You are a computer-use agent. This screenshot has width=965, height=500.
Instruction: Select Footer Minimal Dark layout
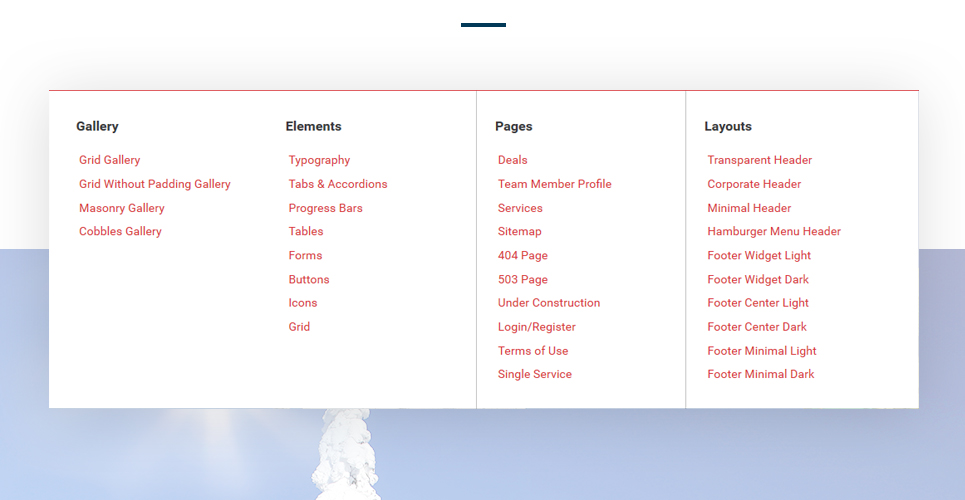(x=761, y=374)
